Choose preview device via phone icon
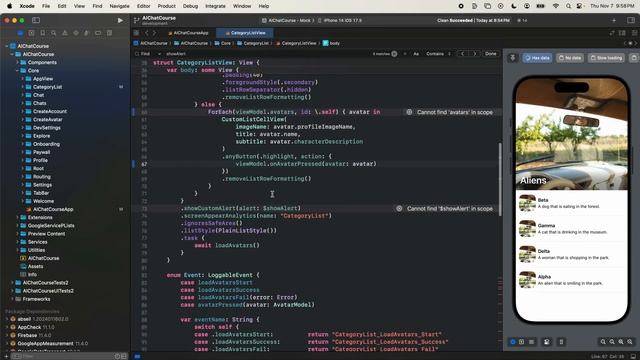Image resolution: width=640 pixels, height=360 pixels. (x=561, y=342)
